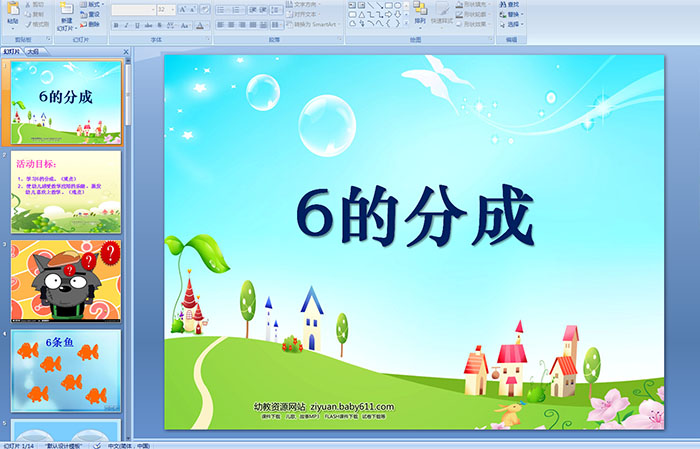Viewport: 700px width, 449px height.
Task: Select the Down Arrow block shape
Action: 397,14
